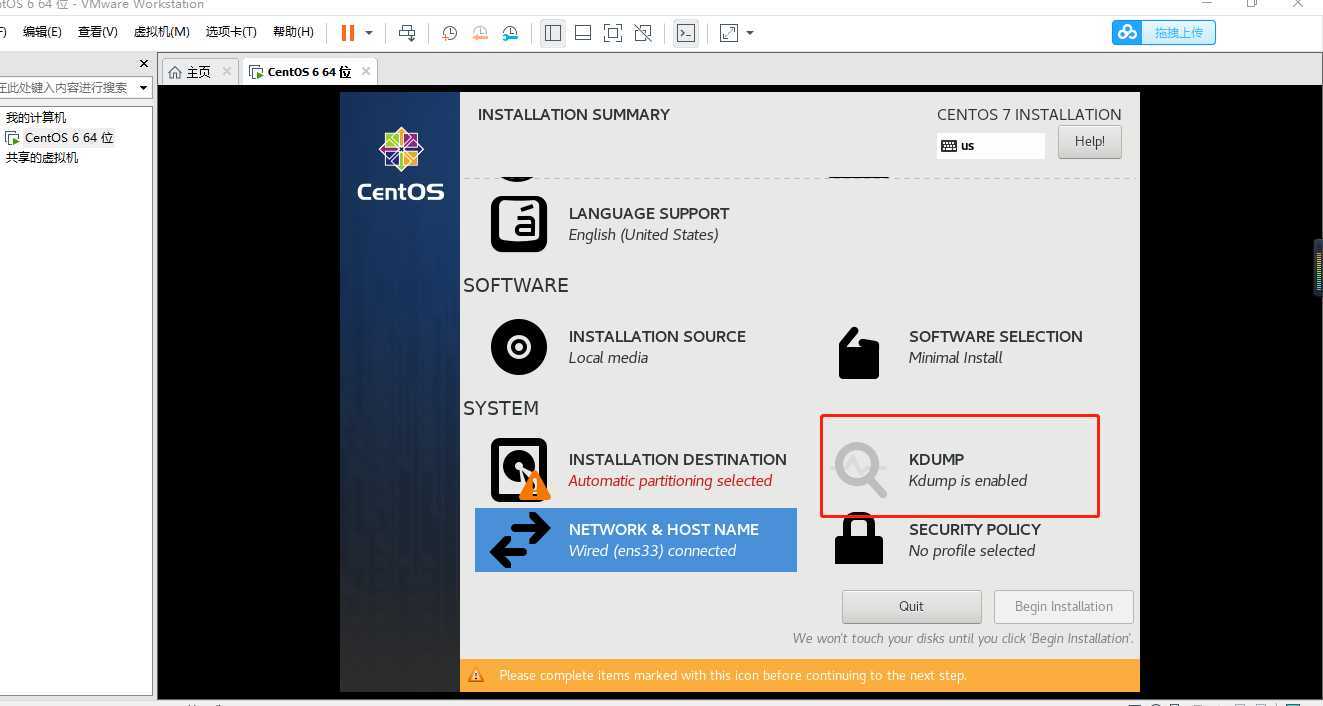Click the CentOS logo in sidebar

[401, 165]
